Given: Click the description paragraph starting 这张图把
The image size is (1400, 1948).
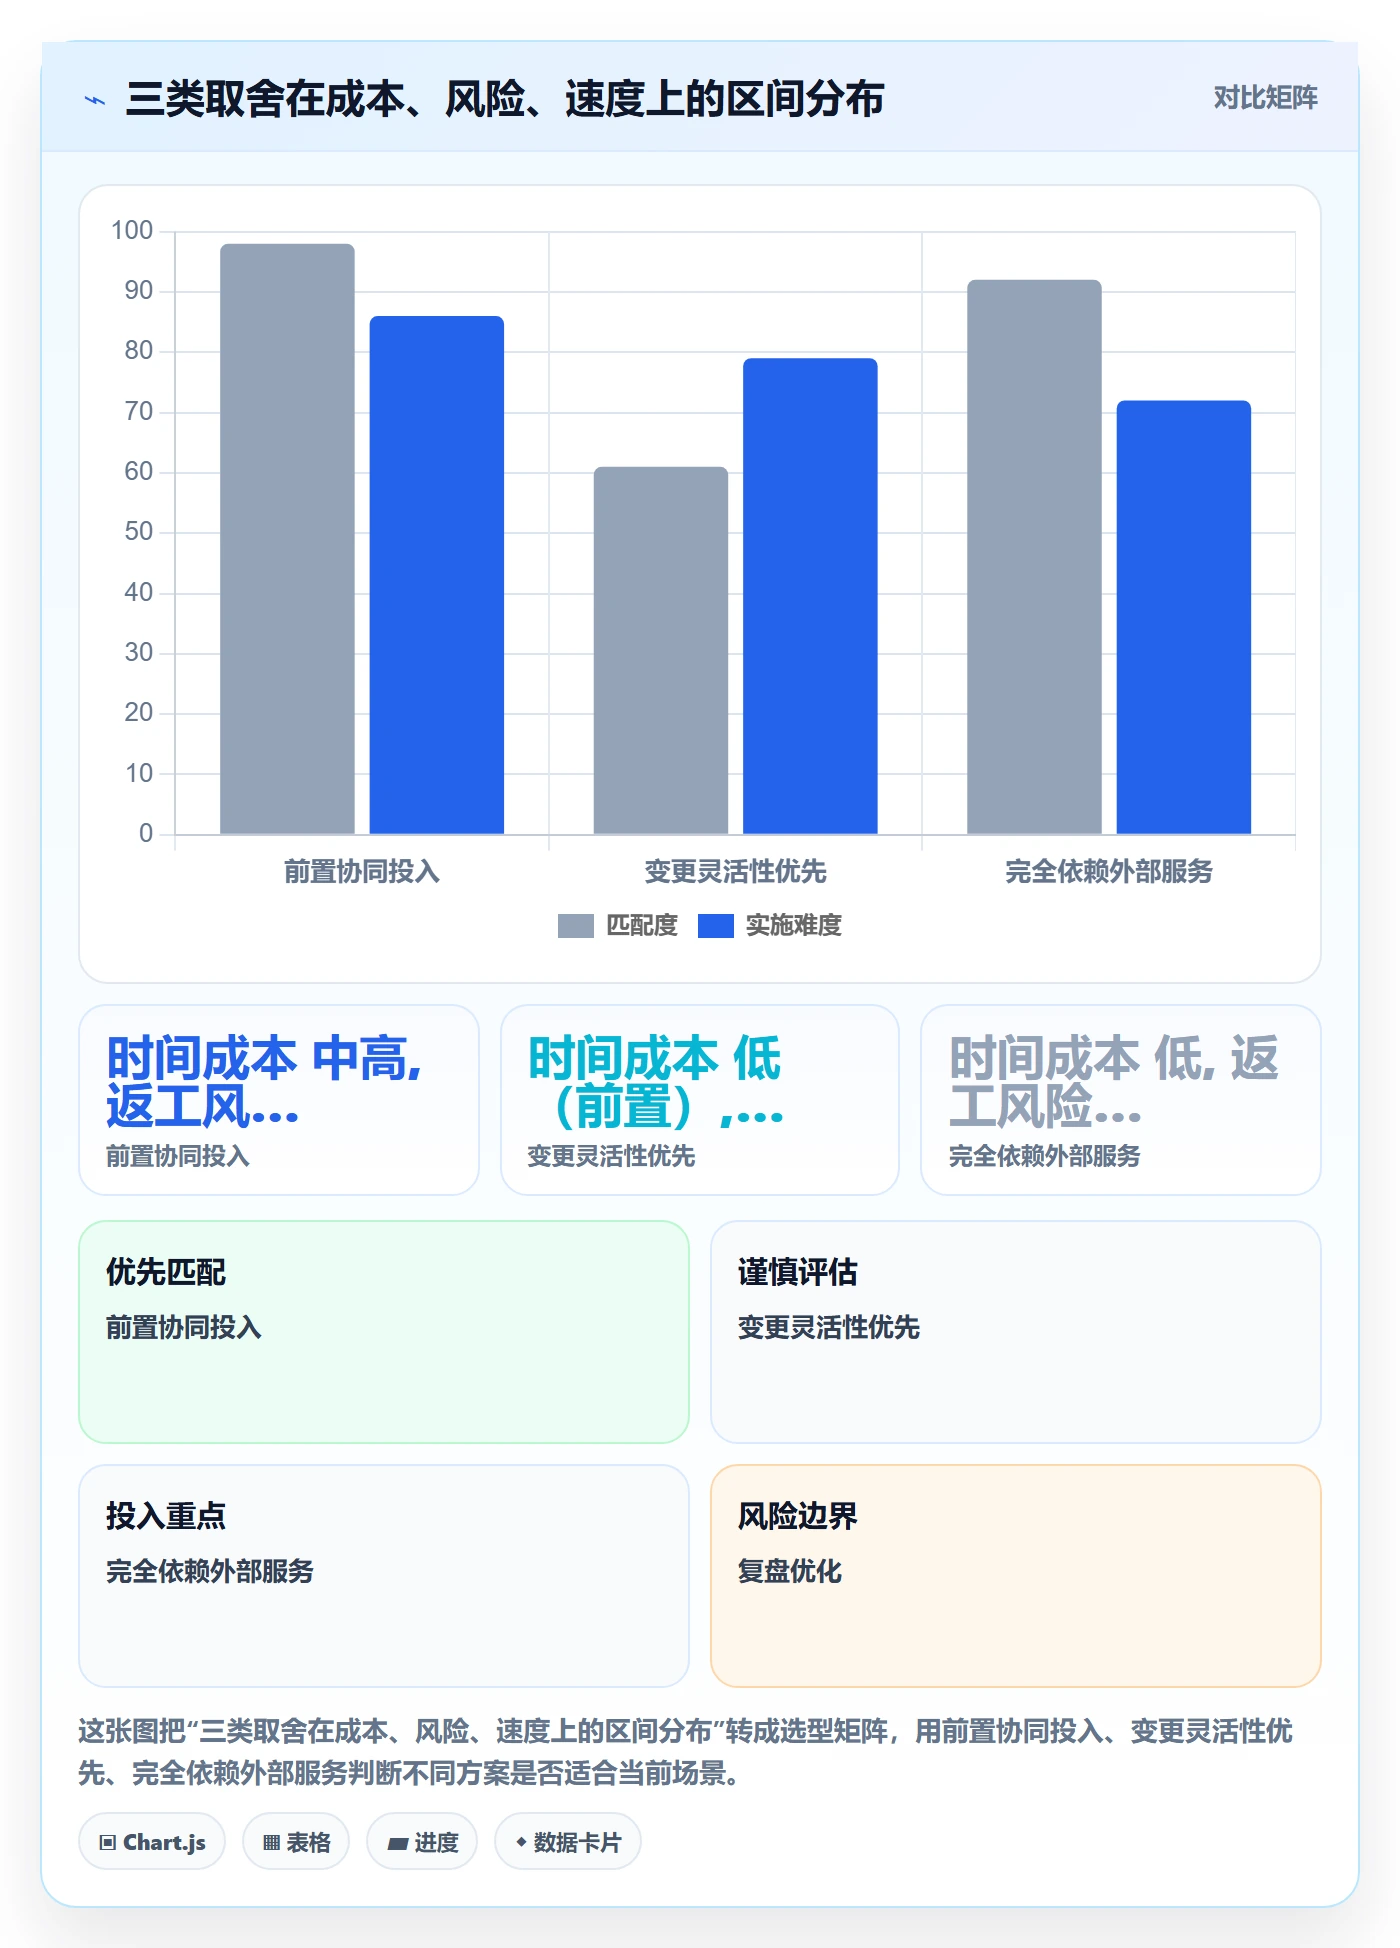Looking at the screenshot, I should coord(686,1752).
